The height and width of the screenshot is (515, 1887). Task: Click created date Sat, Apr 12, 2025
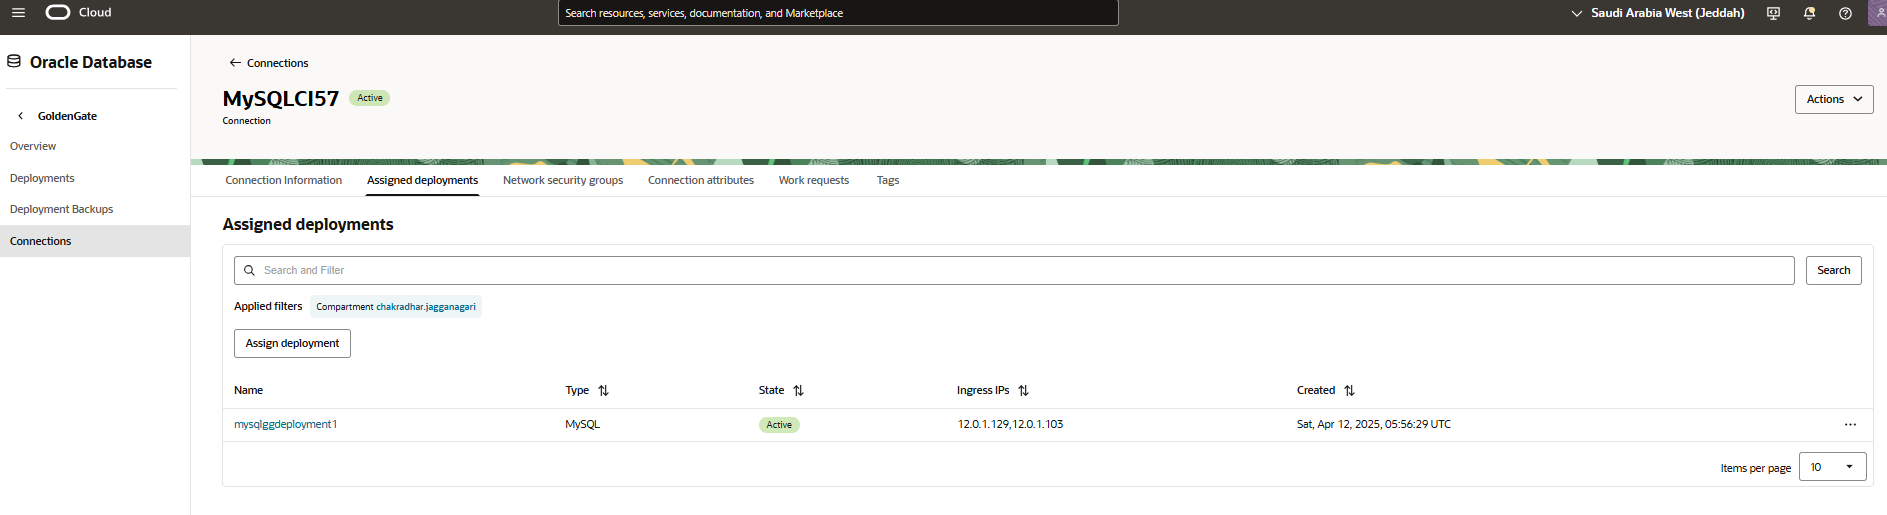[x=1373, y=424]
